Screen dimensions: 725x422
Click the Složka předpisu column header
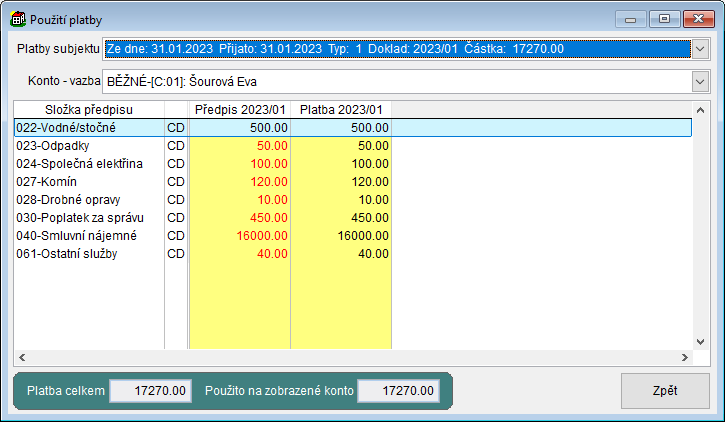(x=89, y=109)
